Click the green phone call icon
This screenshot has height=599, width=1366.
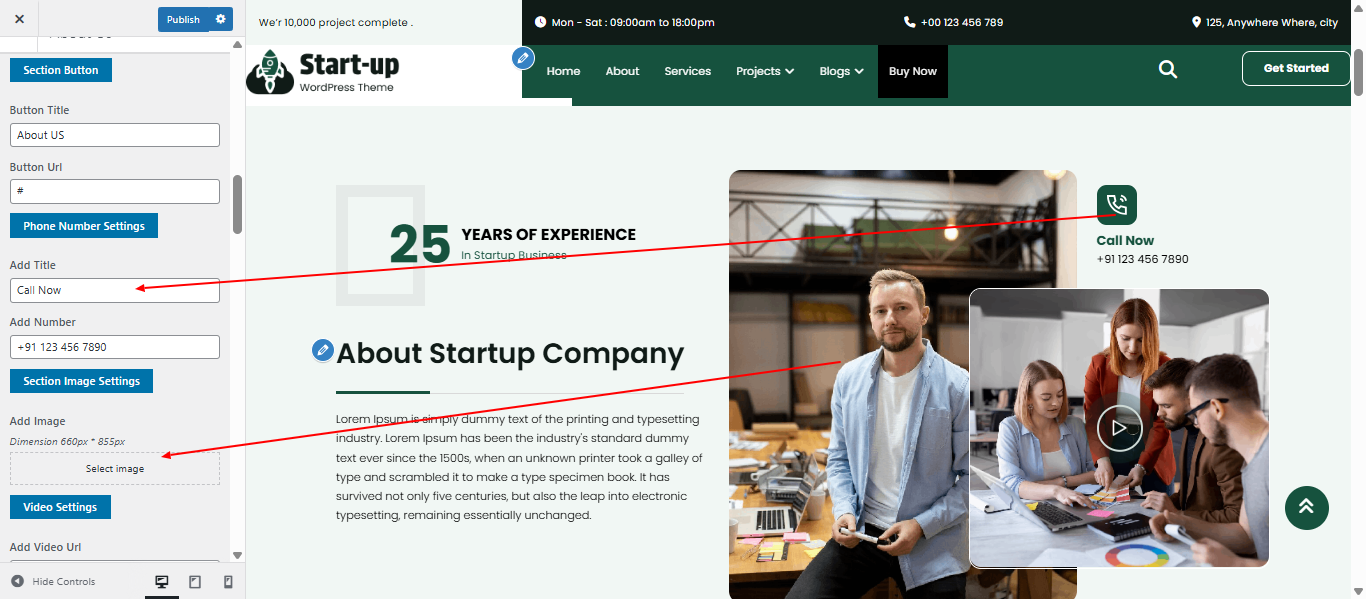click(x=1117, y=205)
